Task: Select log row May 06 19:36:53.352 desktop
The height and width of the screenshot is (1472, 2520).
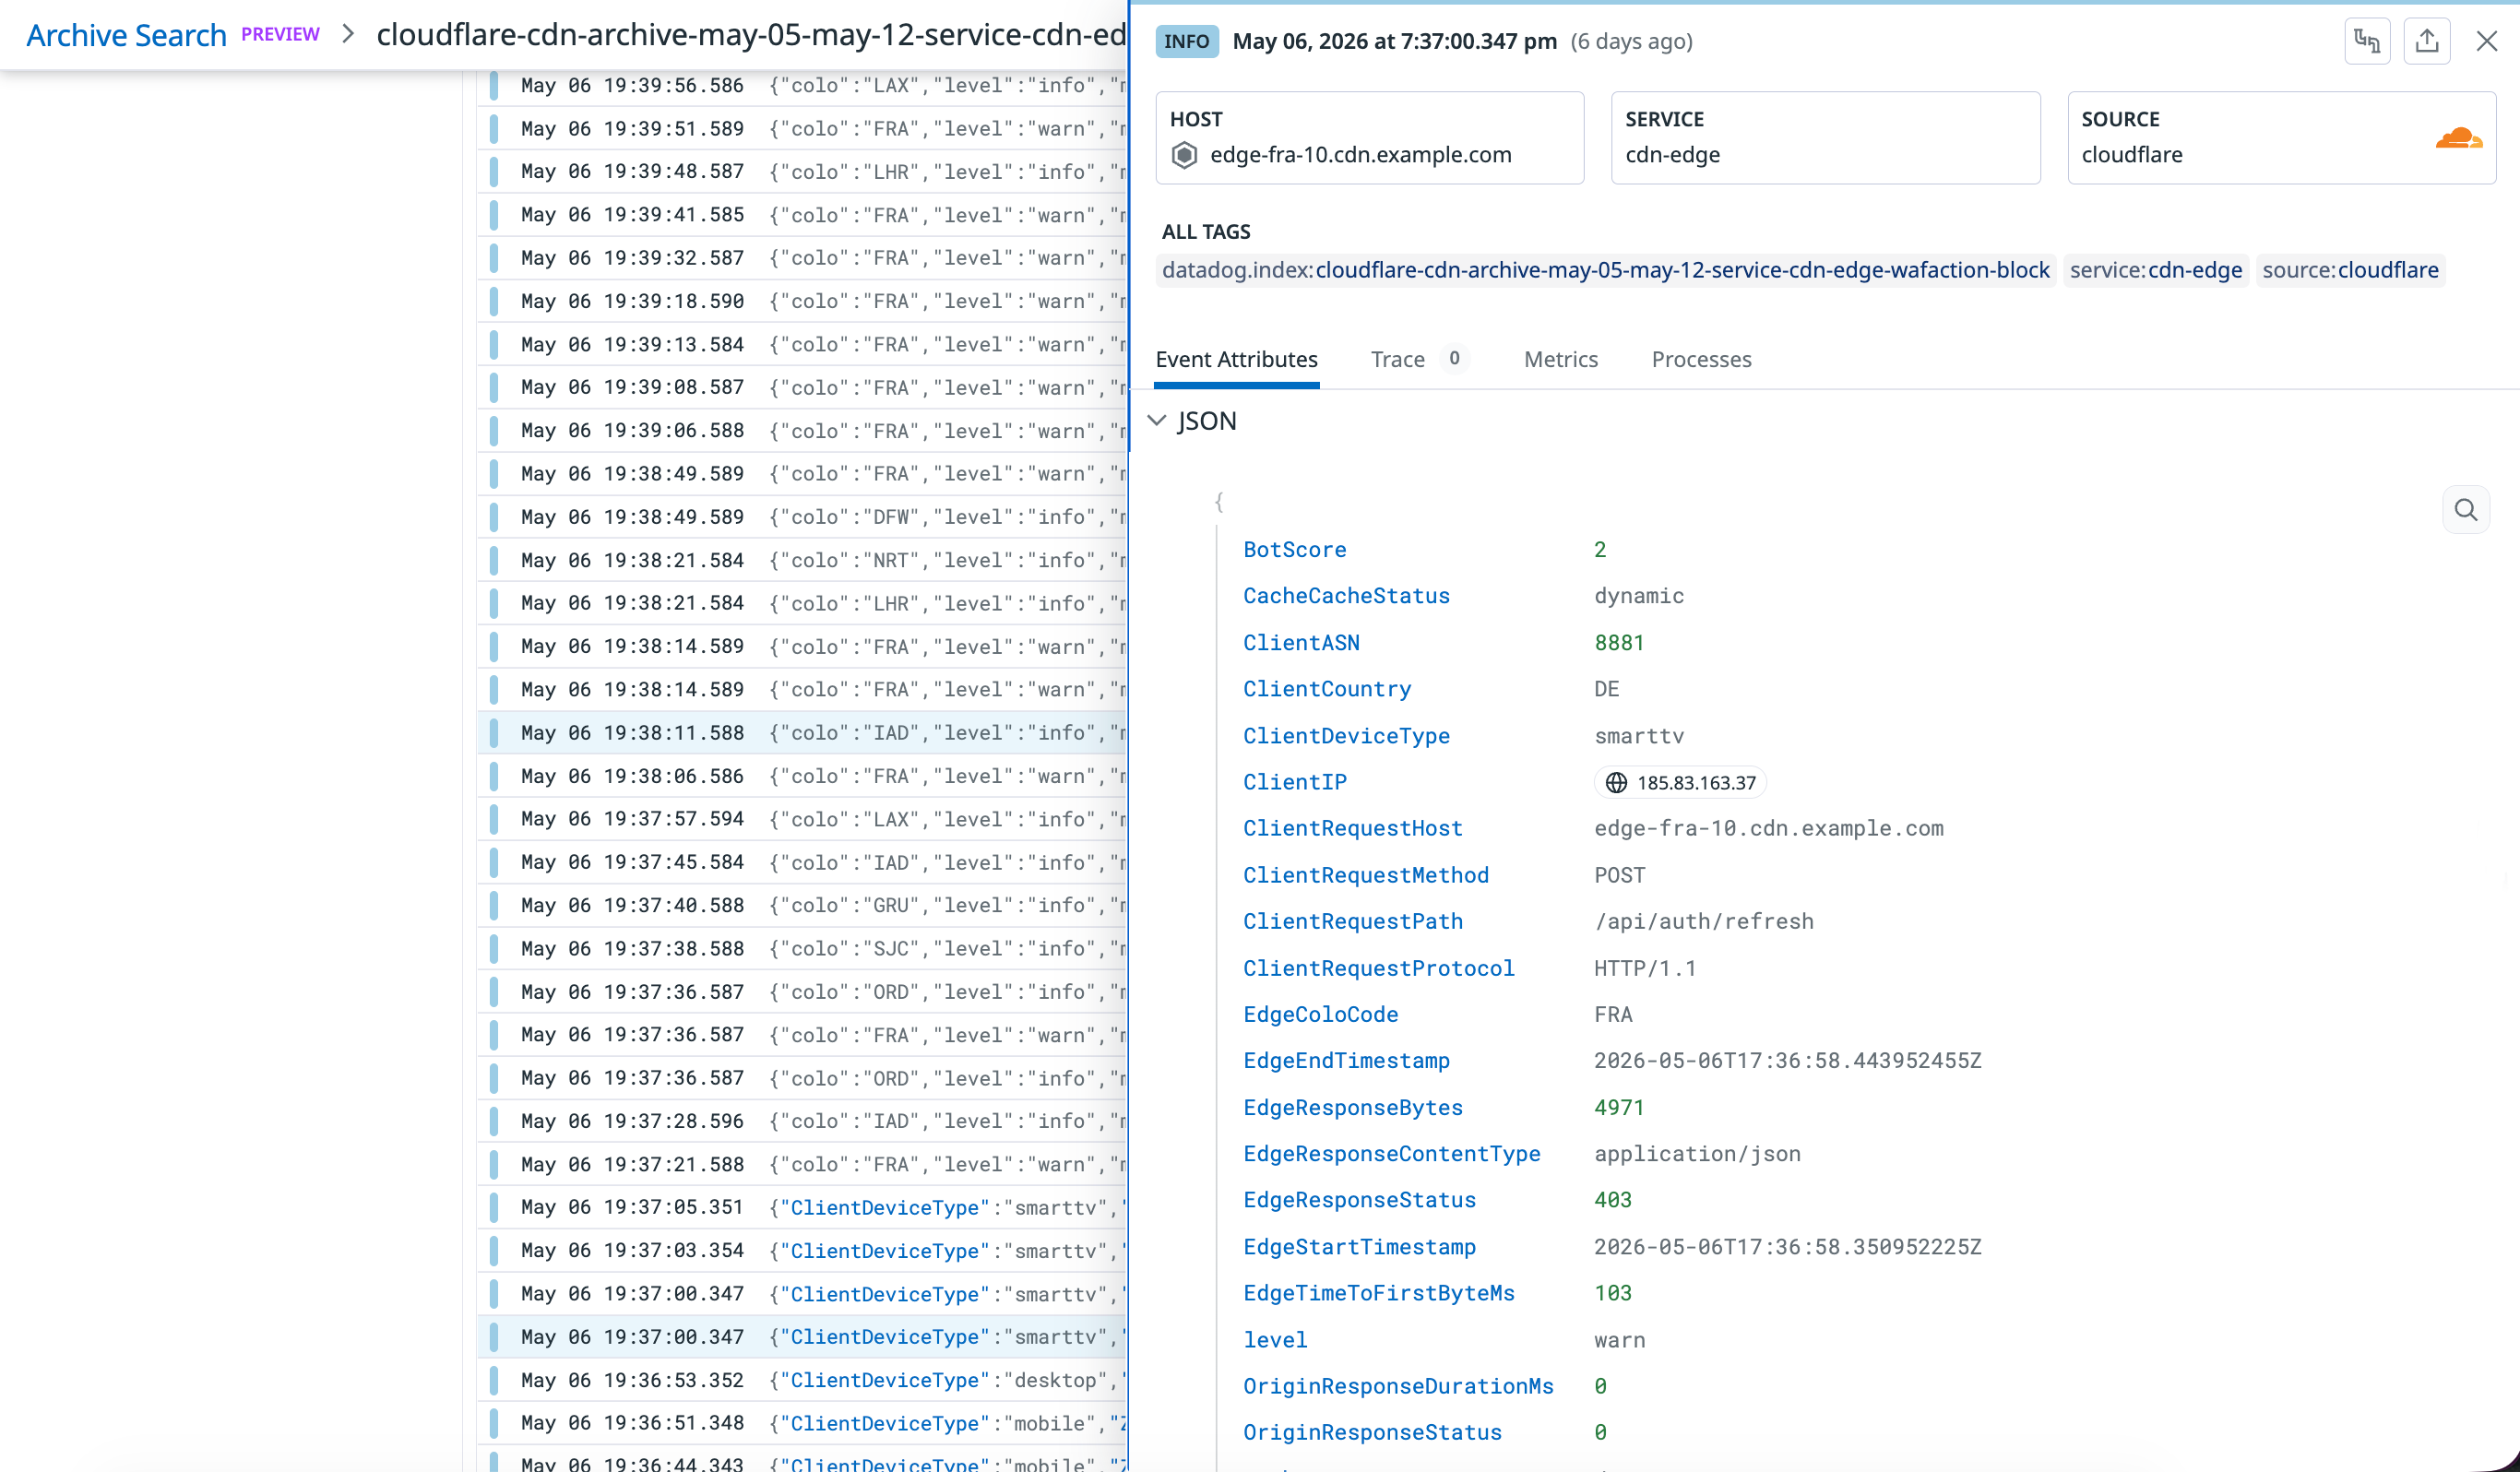Action: pyautogui.click(x=803, y=1380)
